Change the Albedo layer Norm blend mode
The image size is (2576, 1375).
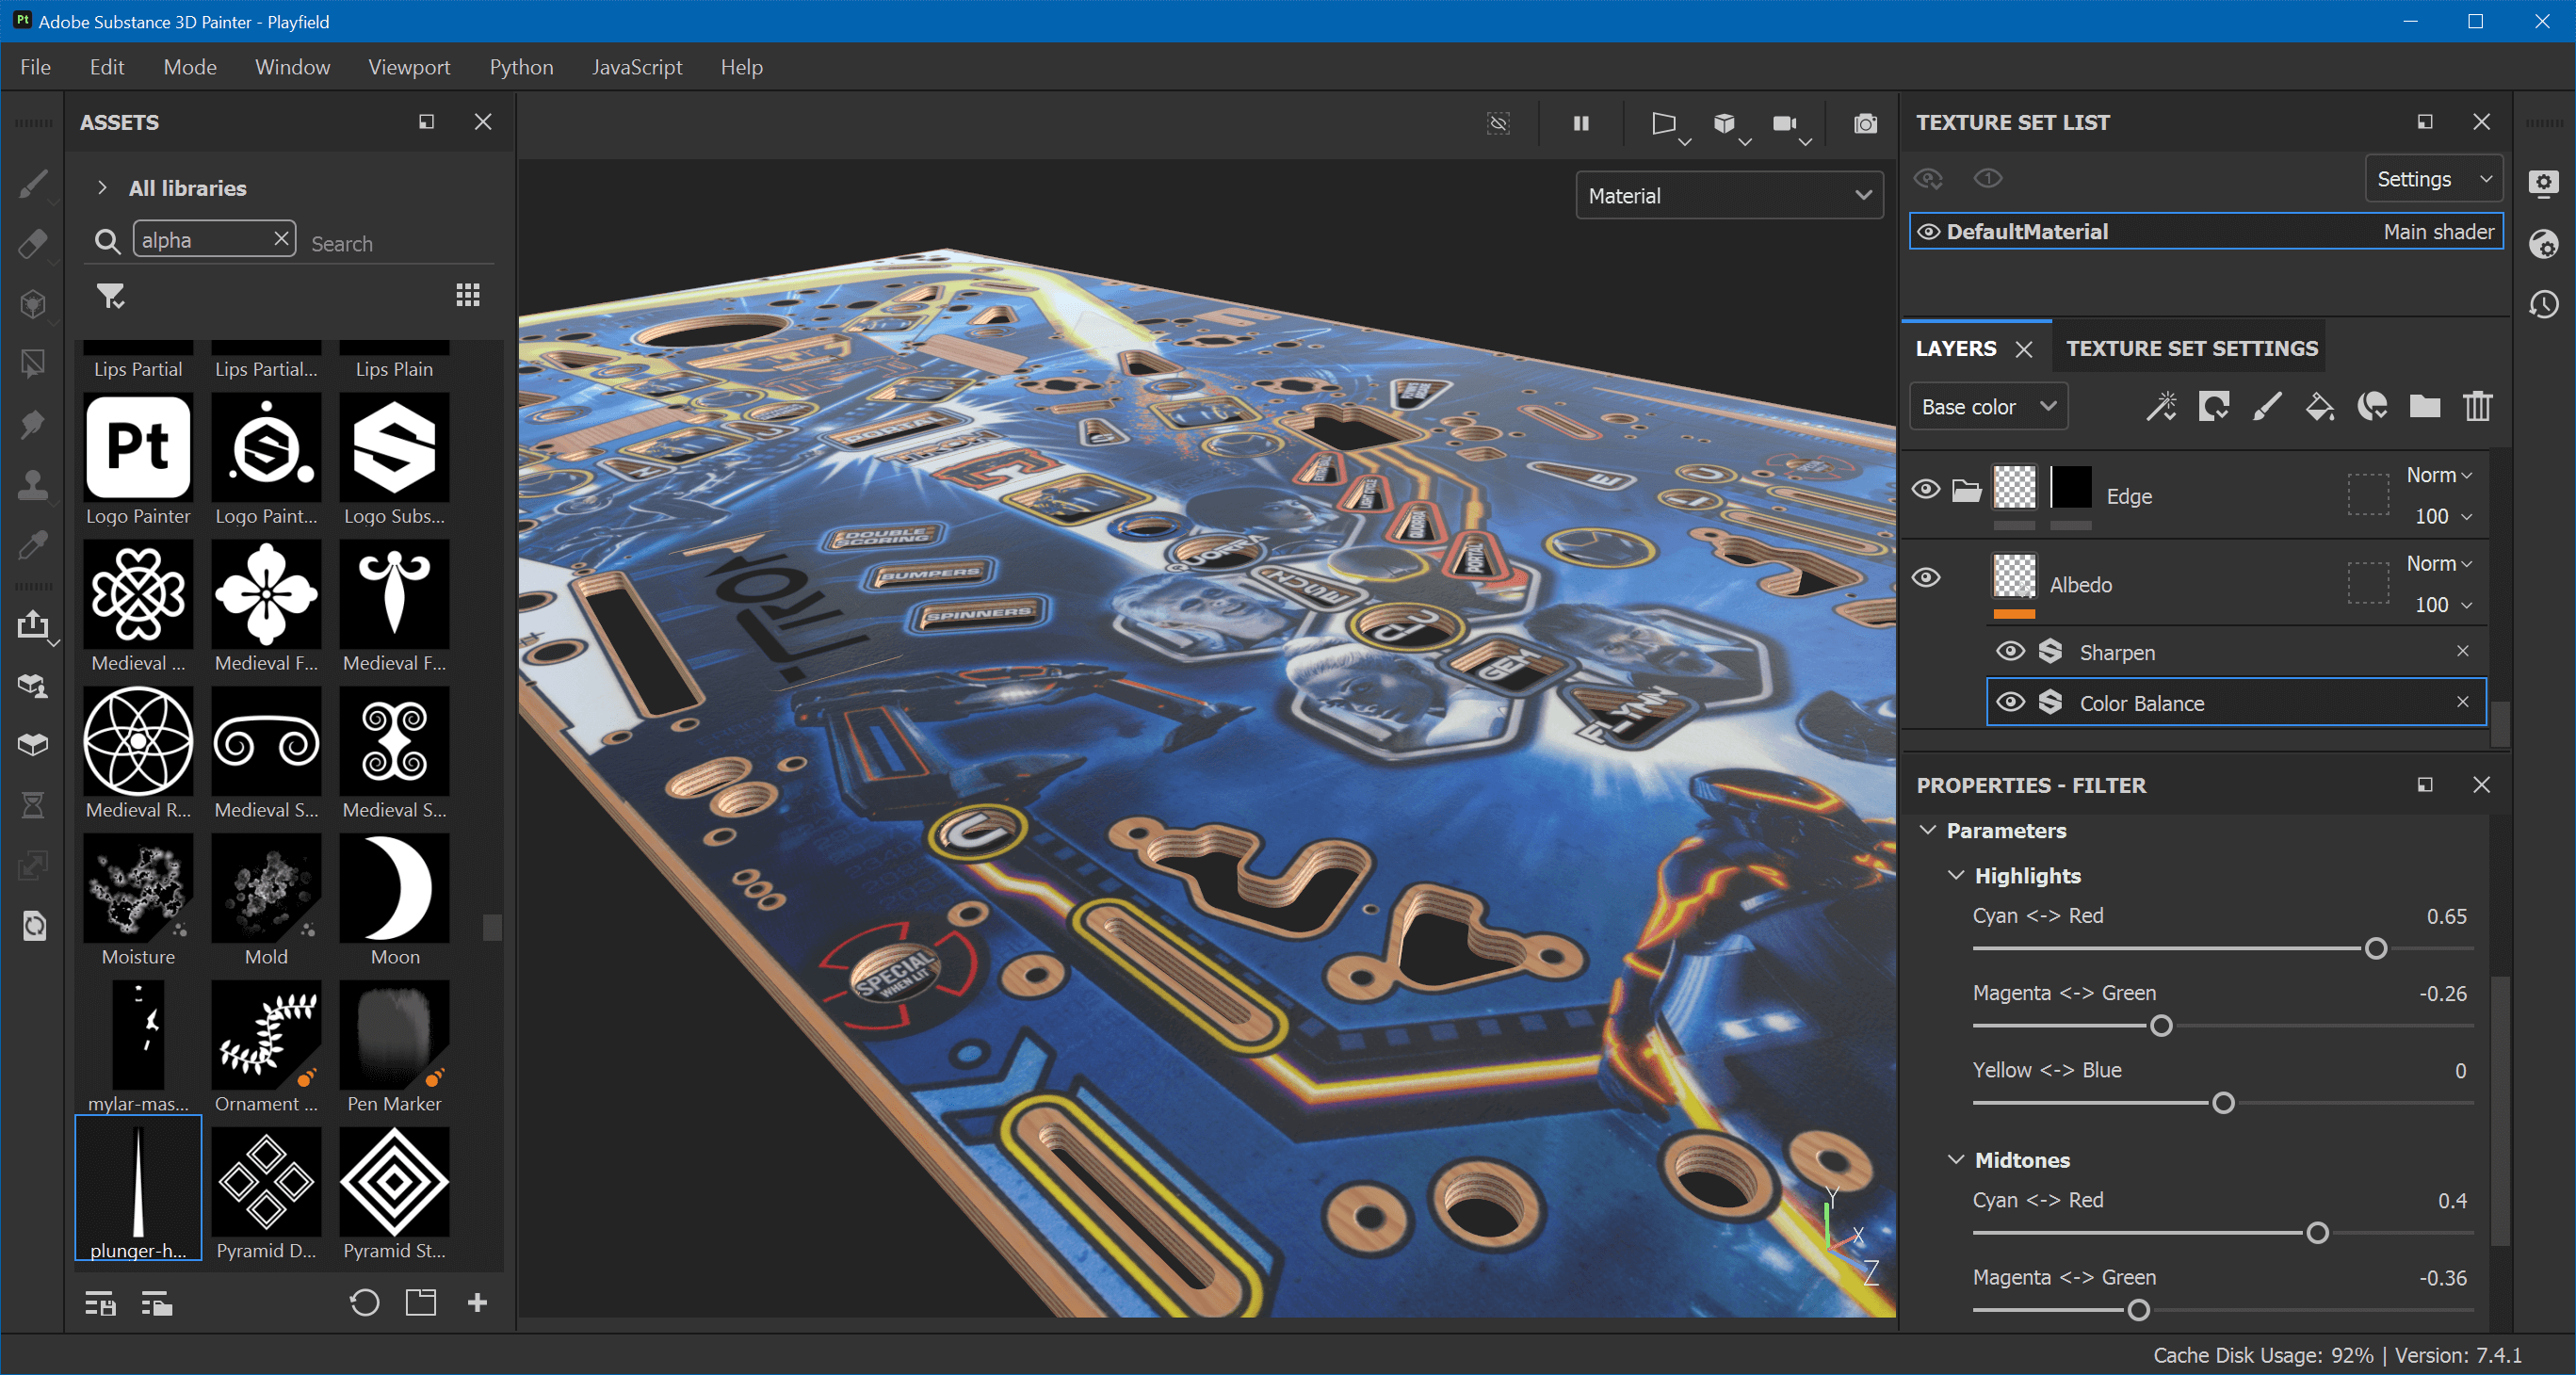(2438, 564)
